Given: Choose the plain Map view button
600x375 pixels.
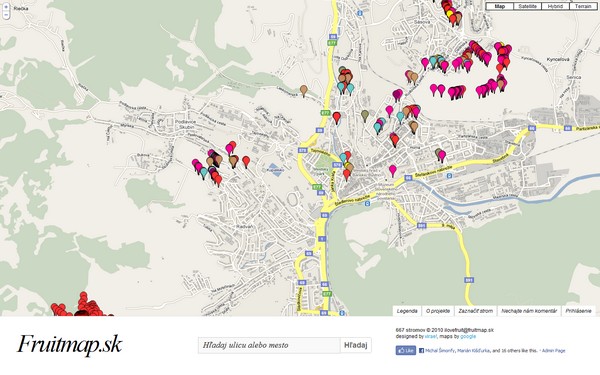Looking at the screenshot, I should [x=500, y=6].
